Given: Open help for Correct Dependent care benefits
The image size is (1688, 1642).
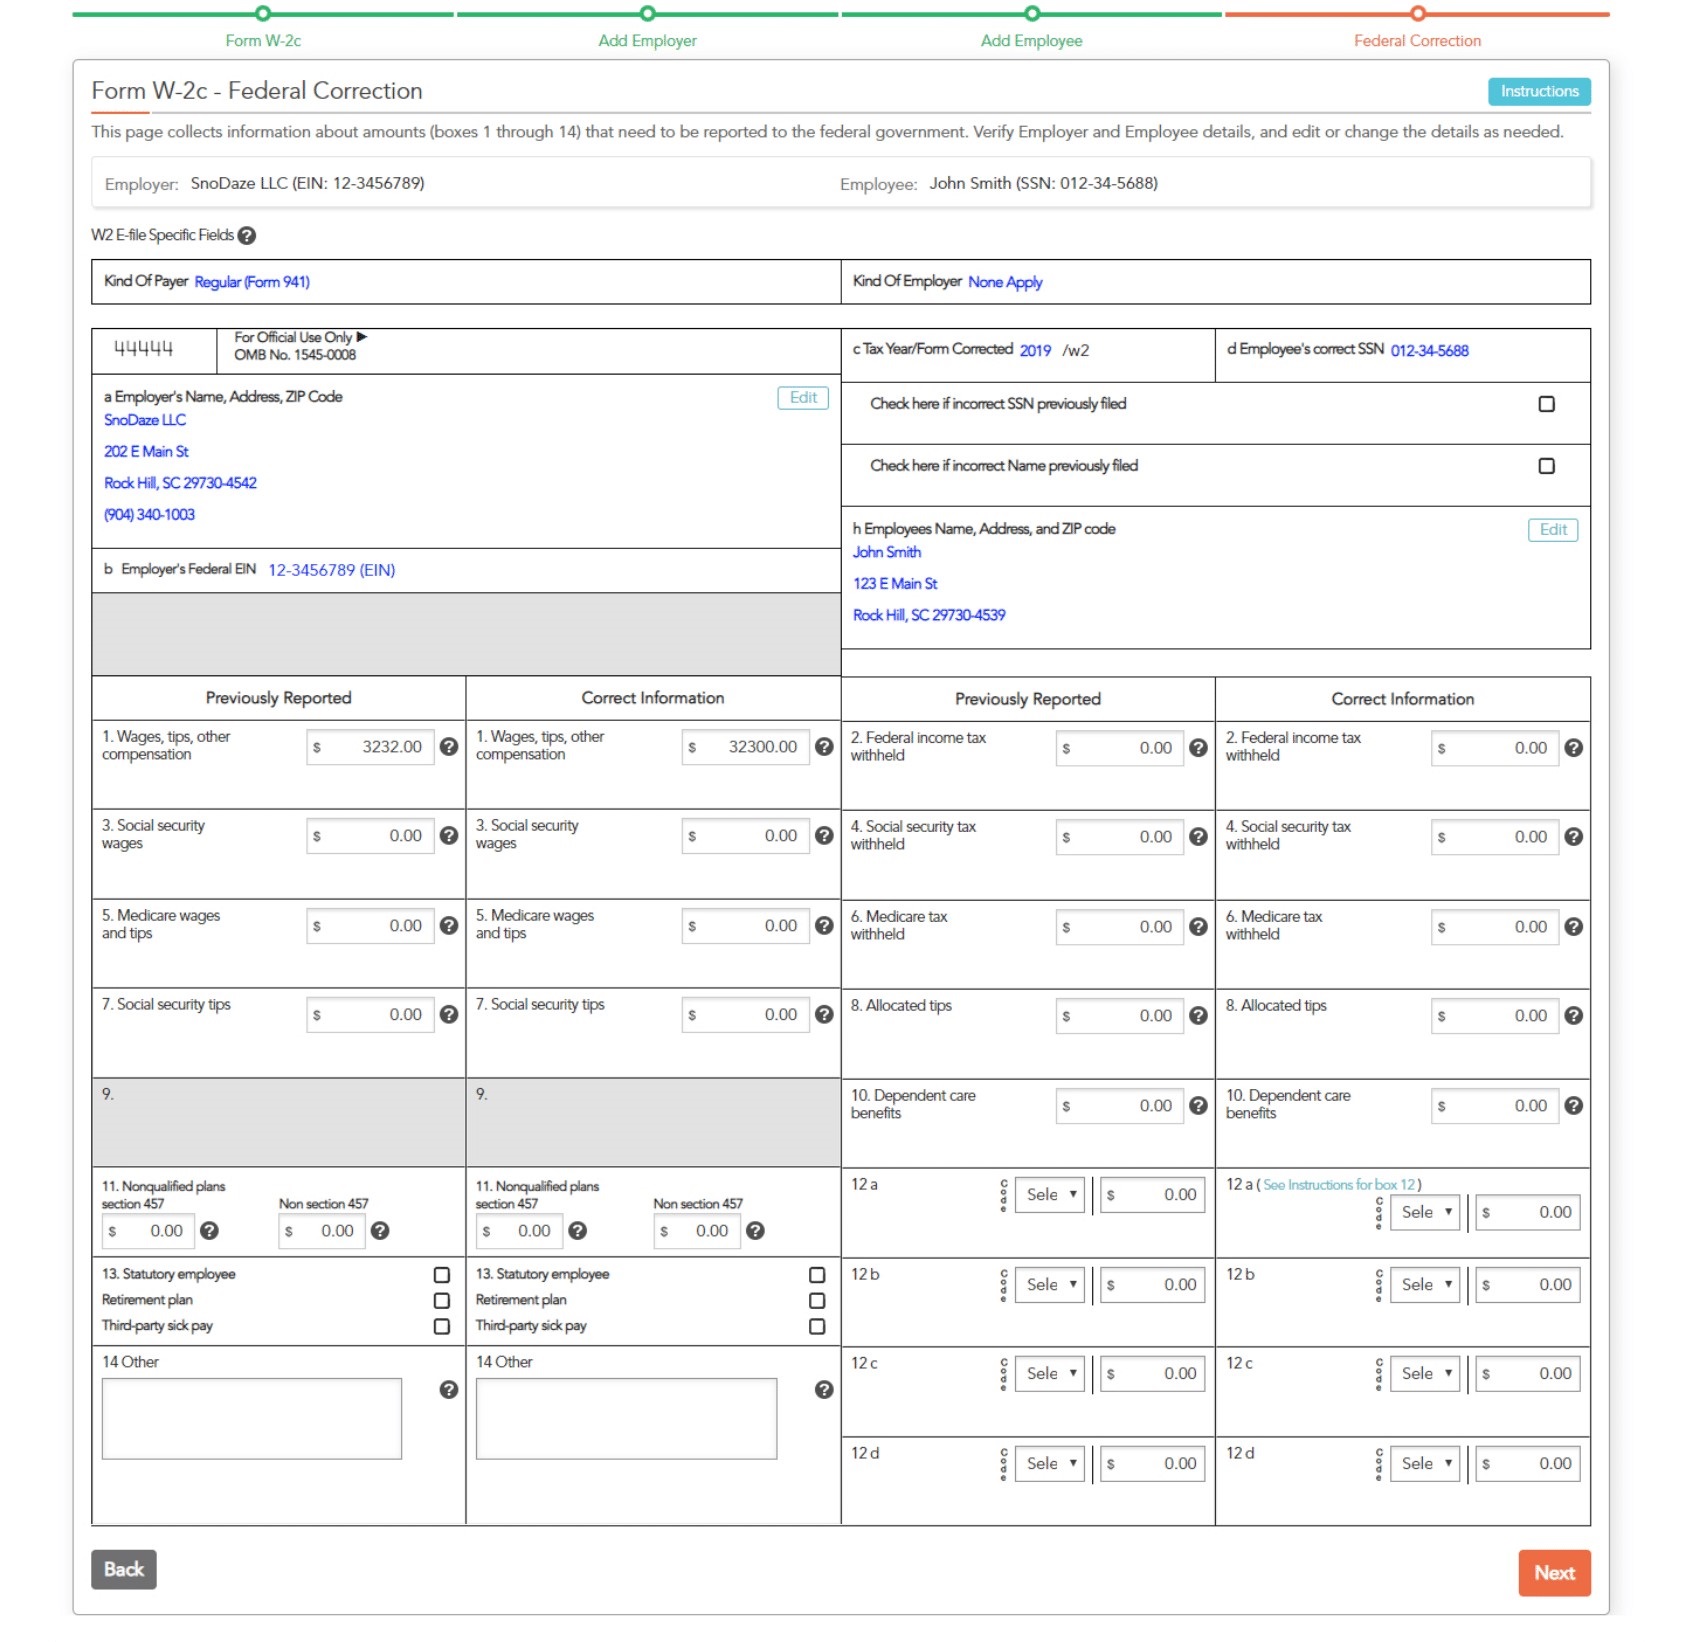Looking at the screenshot, I should (x=1573, y=1106).
